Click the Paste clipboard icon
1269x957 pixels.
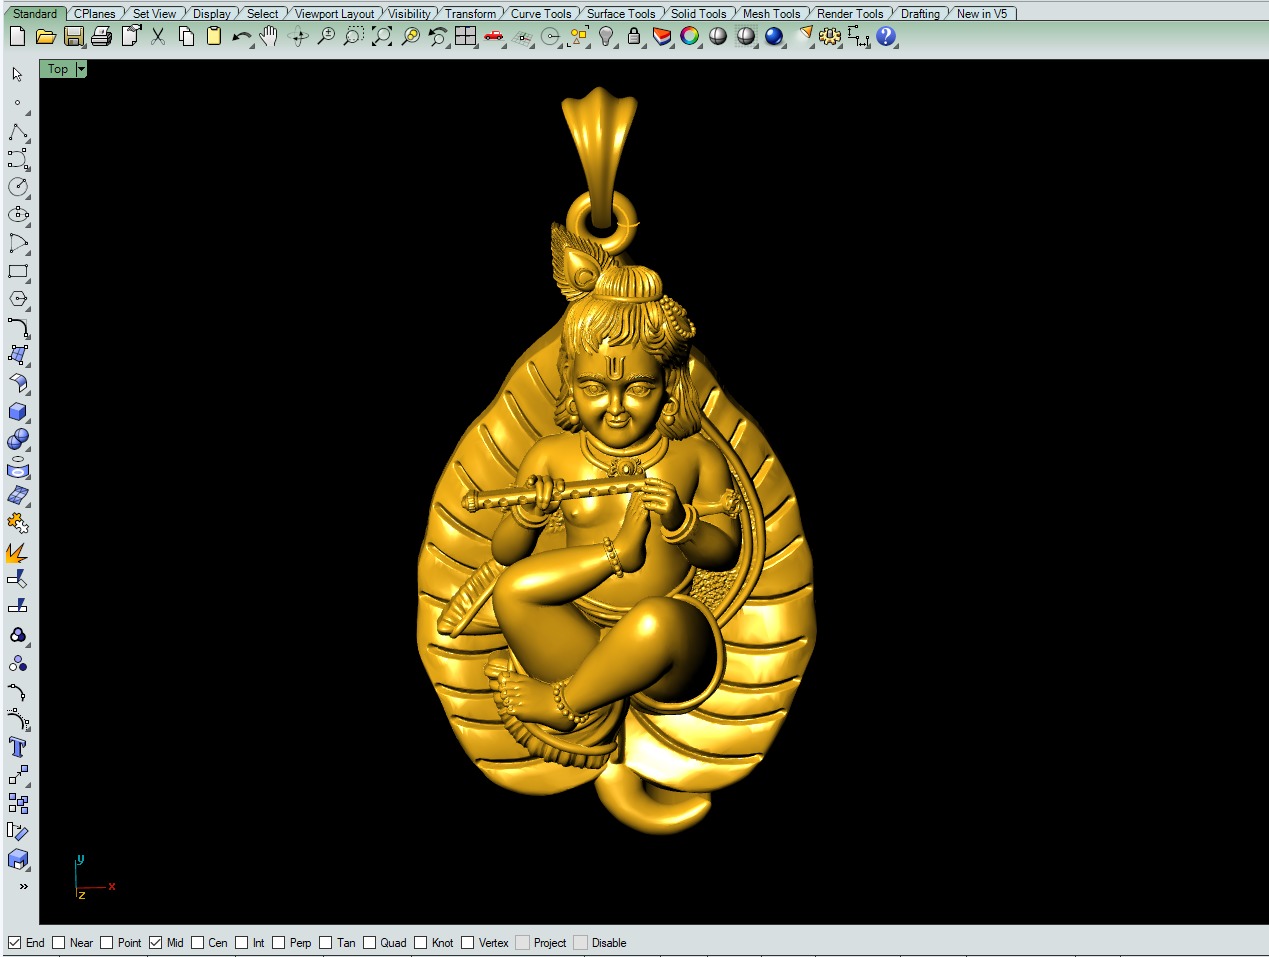(x=214, y=37)
